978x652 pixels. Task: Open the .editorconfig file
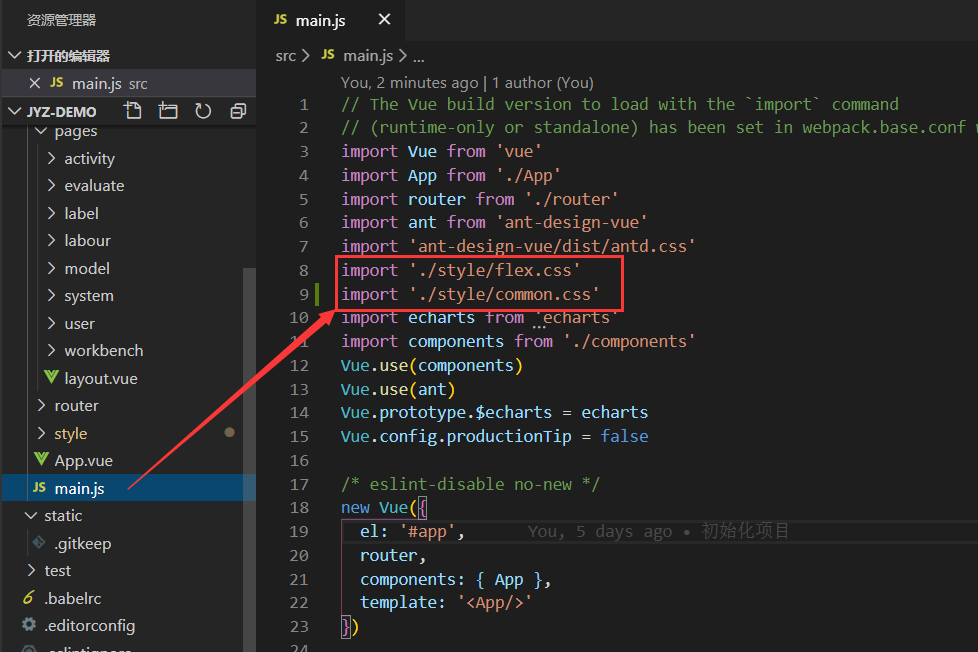90,625
